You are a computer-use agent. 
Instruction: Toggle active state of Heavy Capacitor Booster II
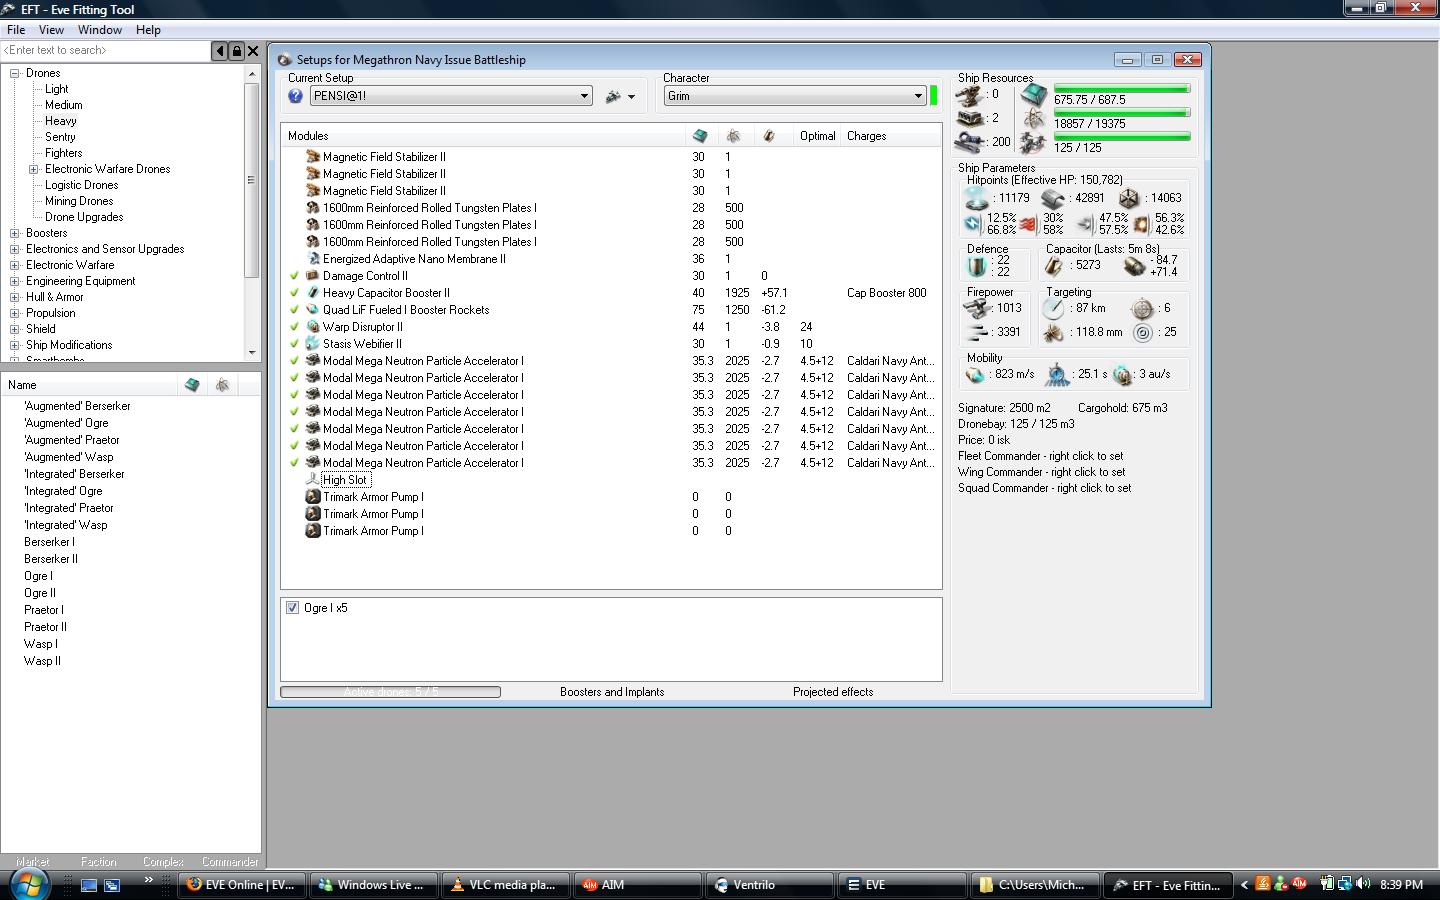click(294, 293)
